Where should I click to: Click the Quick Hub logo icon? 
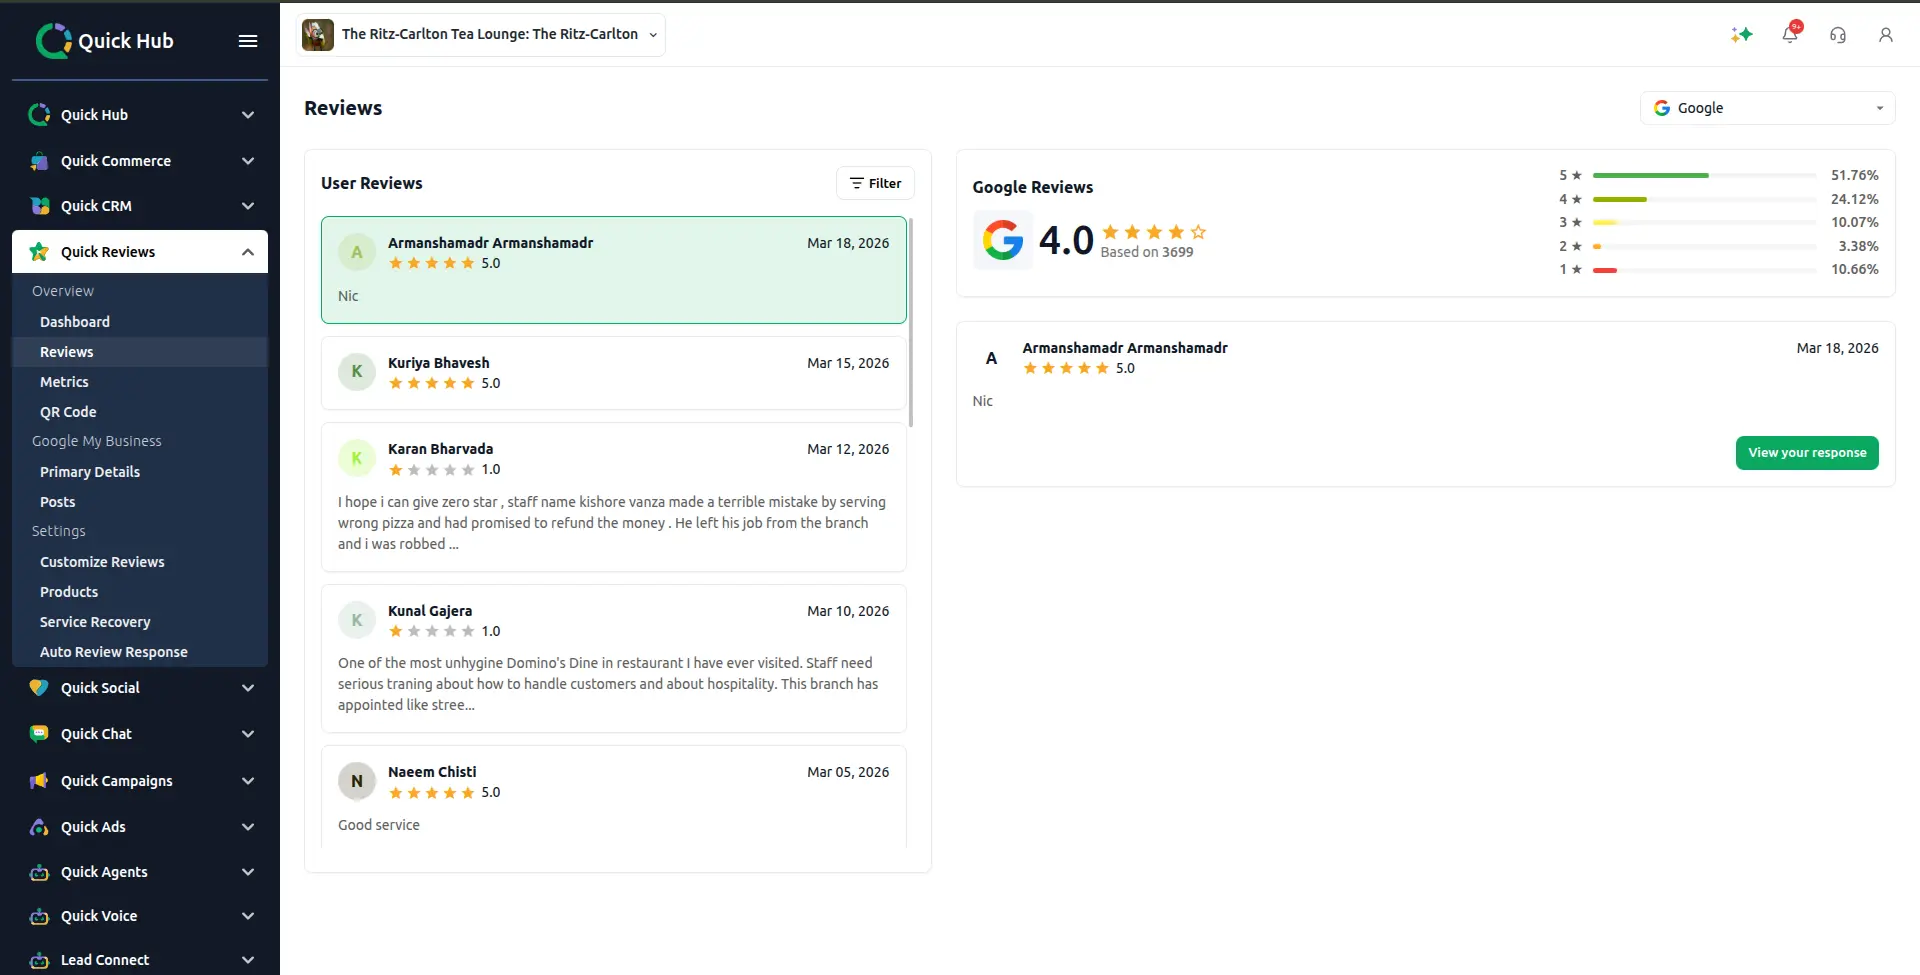pyautogui.click(x=53, y=41)
